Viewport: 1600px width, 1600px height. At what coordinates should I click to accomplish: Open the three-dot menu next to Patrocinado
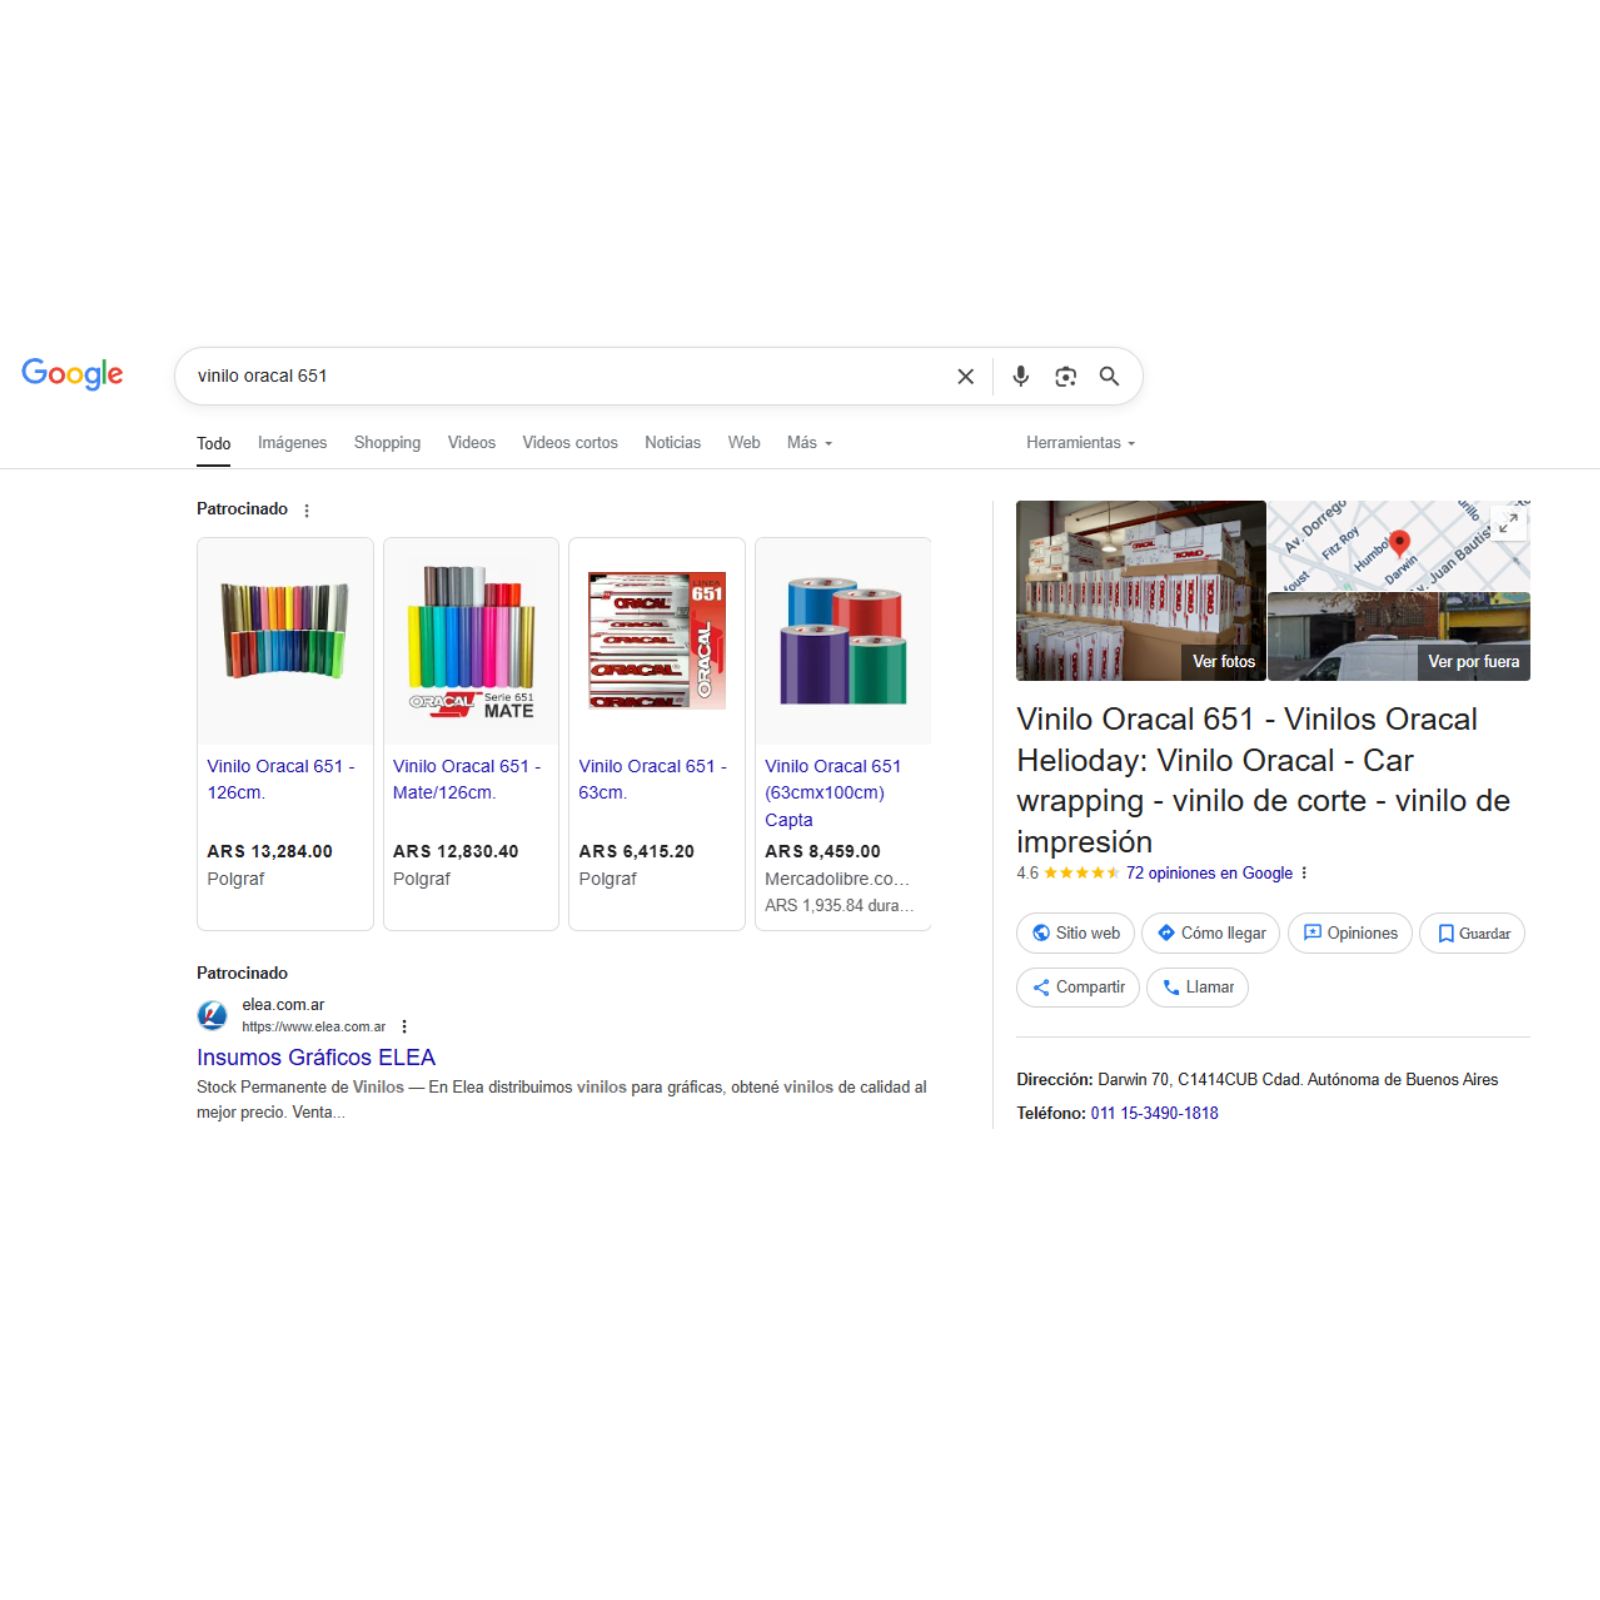click(x=307, y=510)
